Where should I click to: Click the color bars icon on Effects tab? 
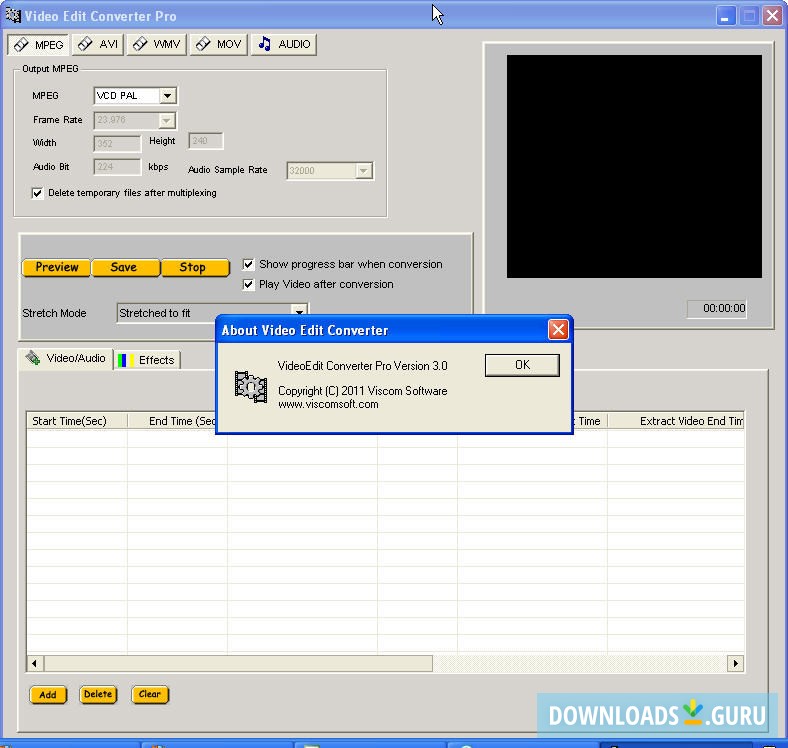point(126,360)
